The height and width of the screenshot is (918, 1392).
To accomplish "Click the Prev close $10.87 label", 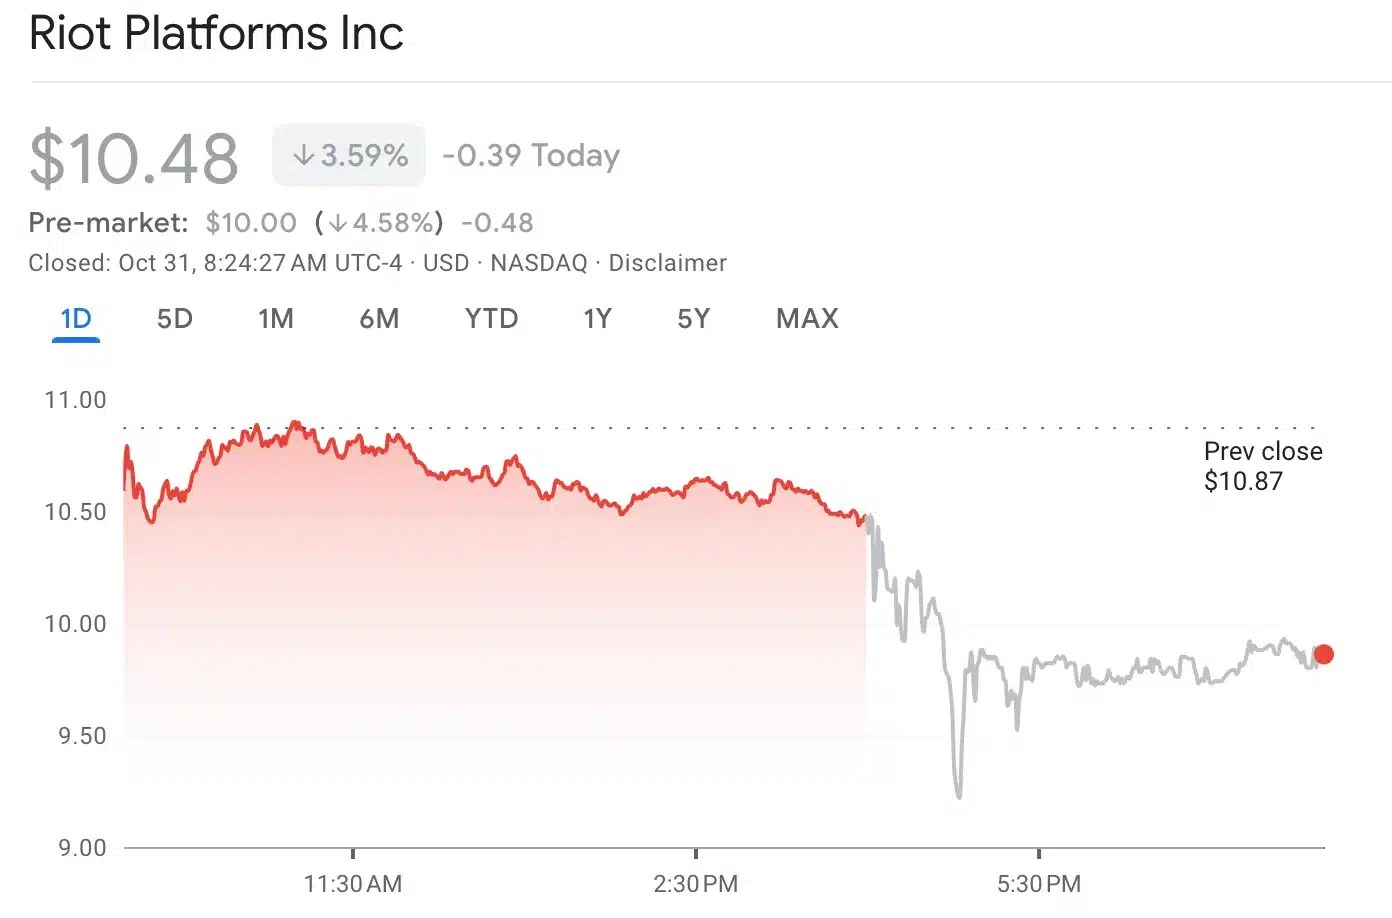I will [x=1263, y=466].
